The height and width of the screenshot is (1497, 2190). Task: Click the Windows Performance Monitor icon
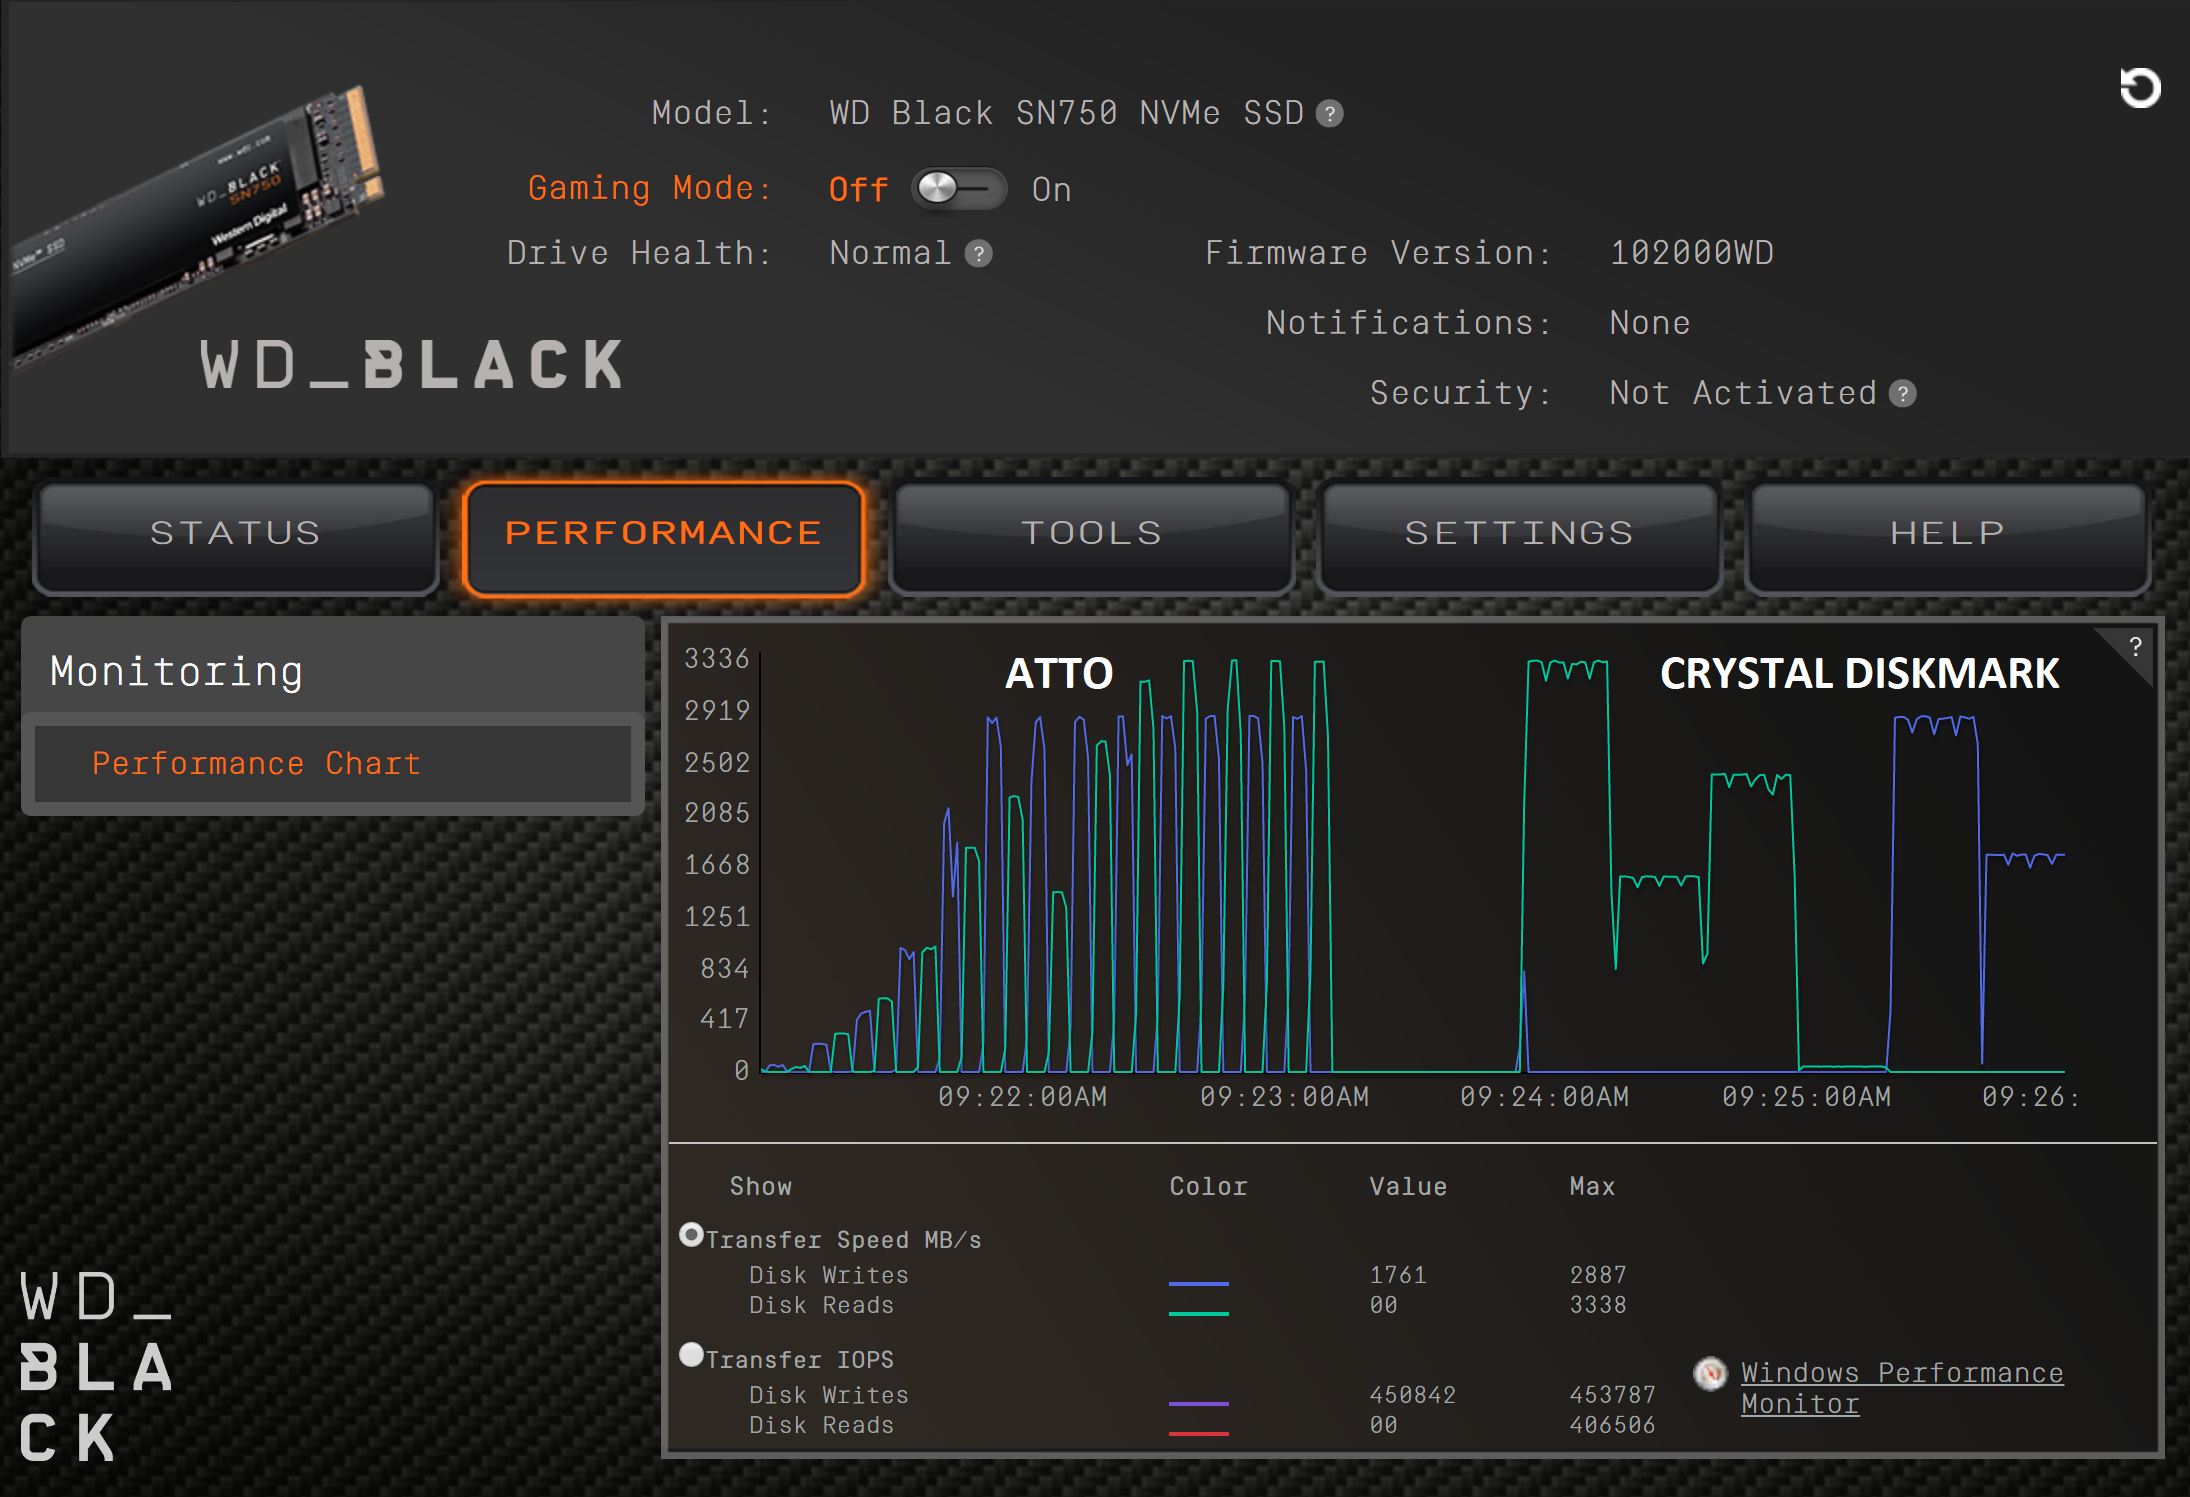(1711, 1374)
